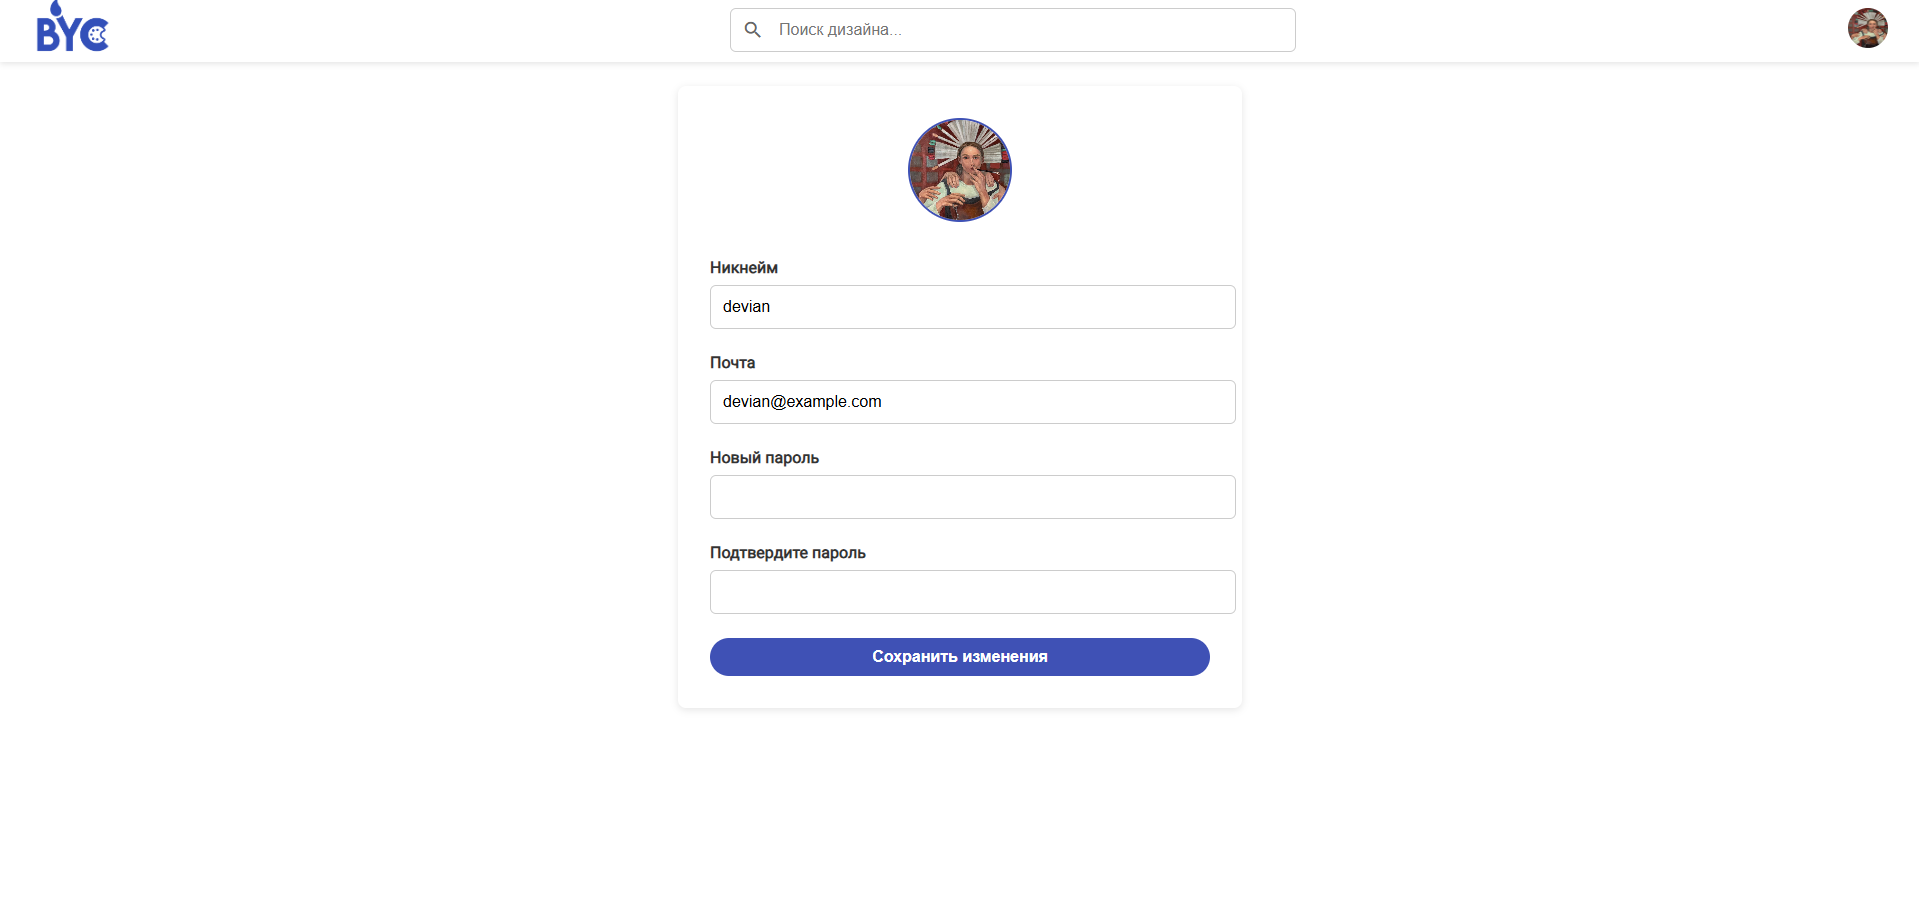Click the "Подтвердите пароль" label text
1919x914 pixels.
pos(788,553)
